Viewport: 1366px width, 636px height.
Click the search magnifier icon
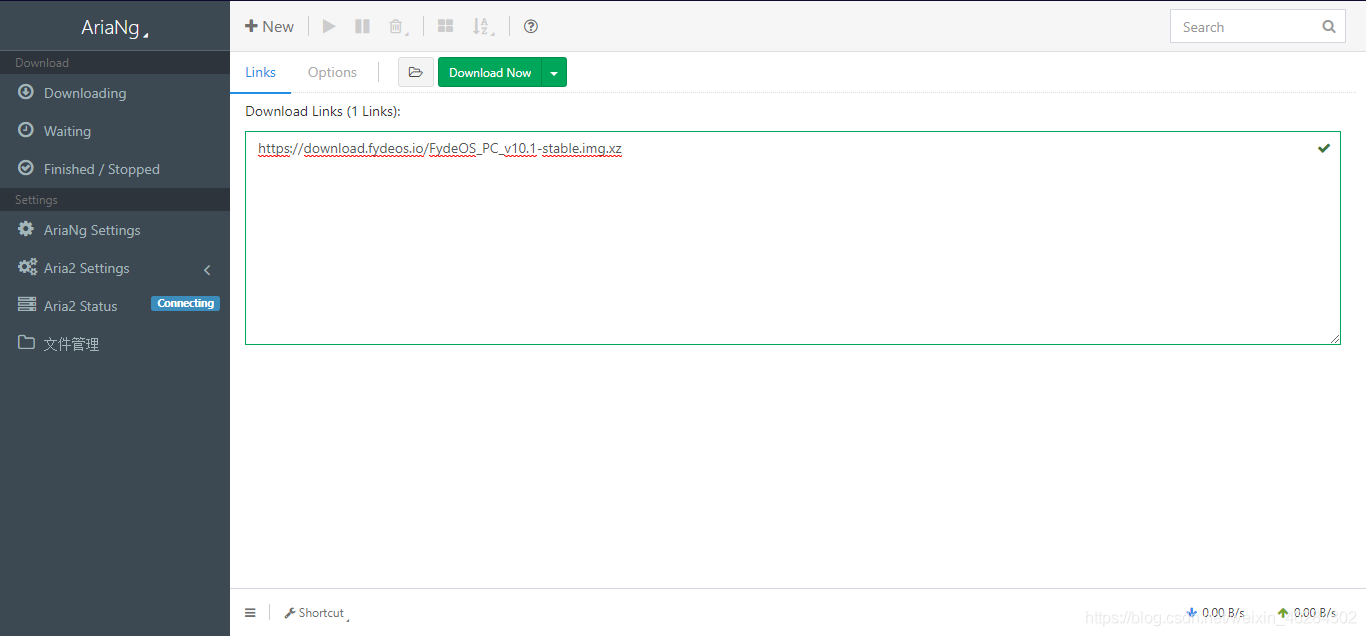pos(1328,27)
